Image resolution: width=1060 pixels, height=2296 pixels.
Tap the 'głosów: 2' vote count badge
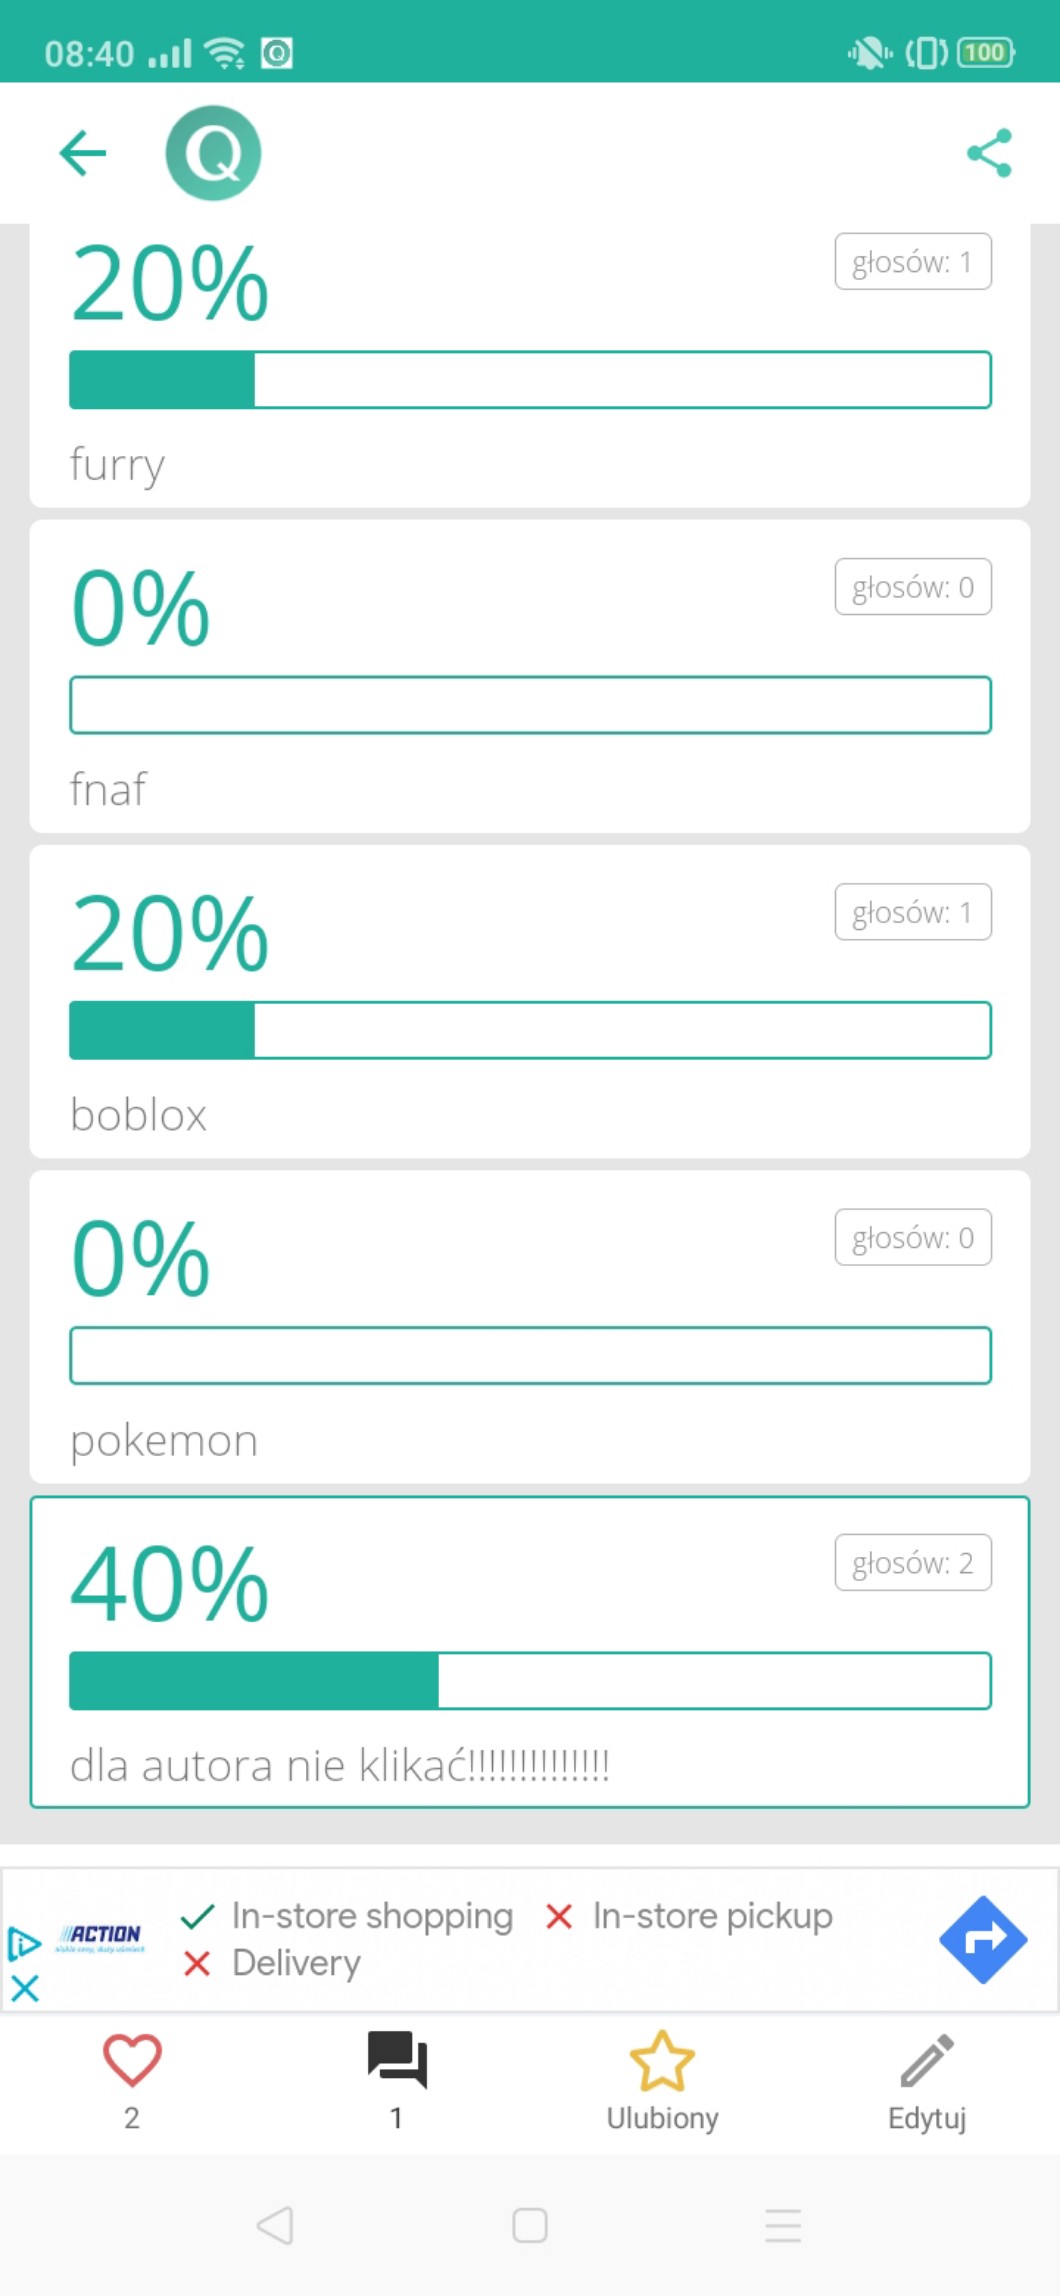click(x=913, y=1562)
